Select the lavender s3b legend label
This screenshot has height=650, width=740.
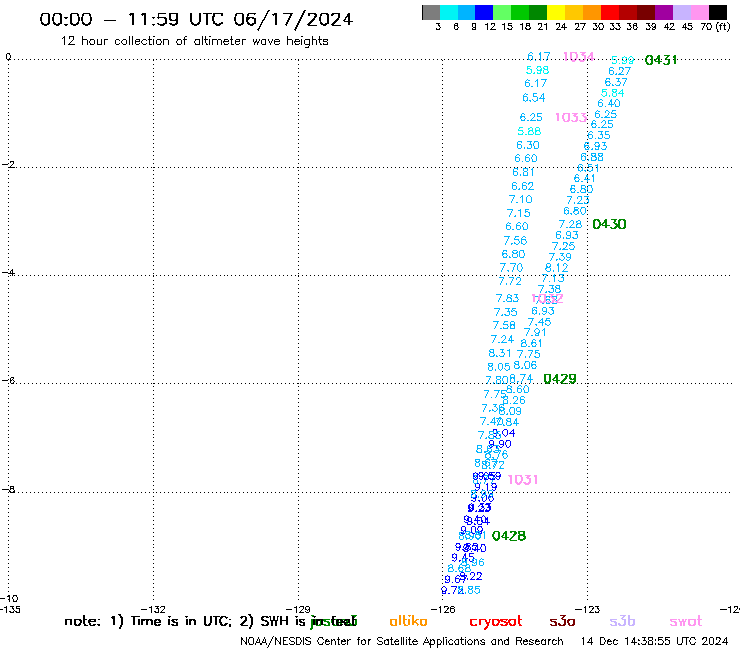[622, 621]
